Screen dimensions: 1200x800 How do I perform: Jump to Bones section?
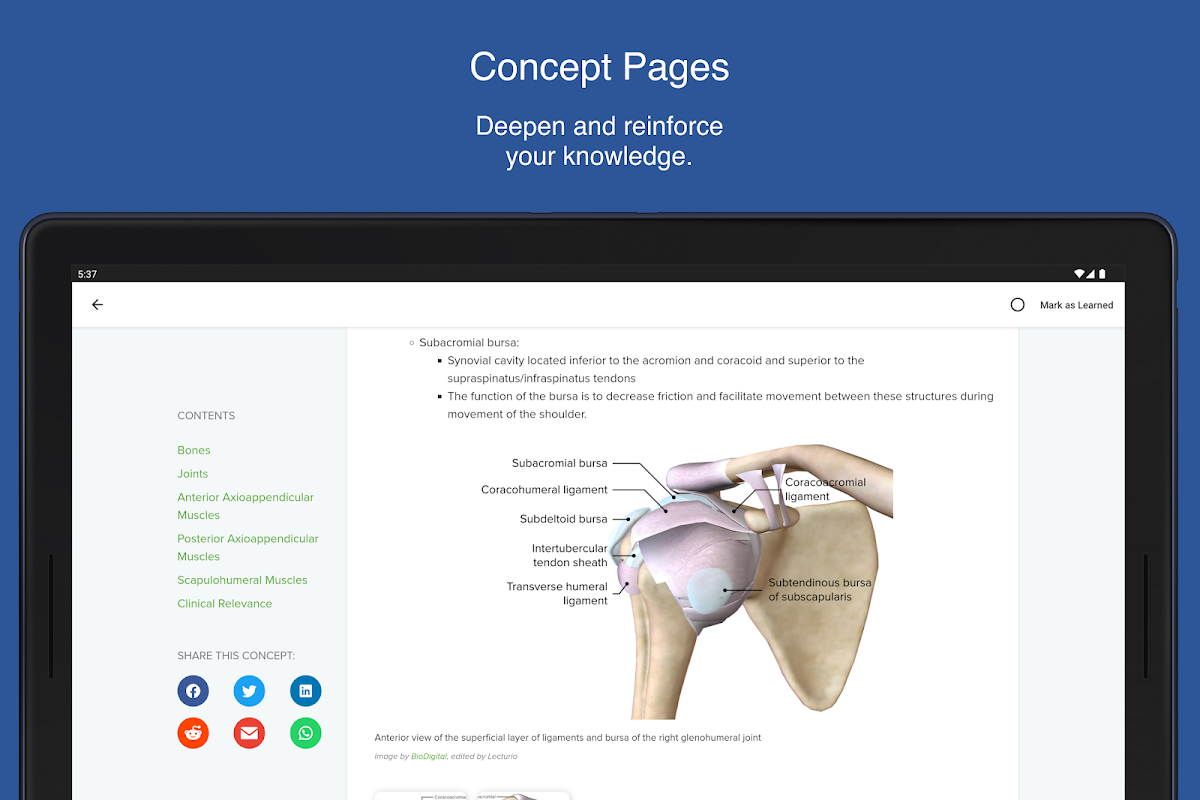pyautogui.click(x=194, y=450)
